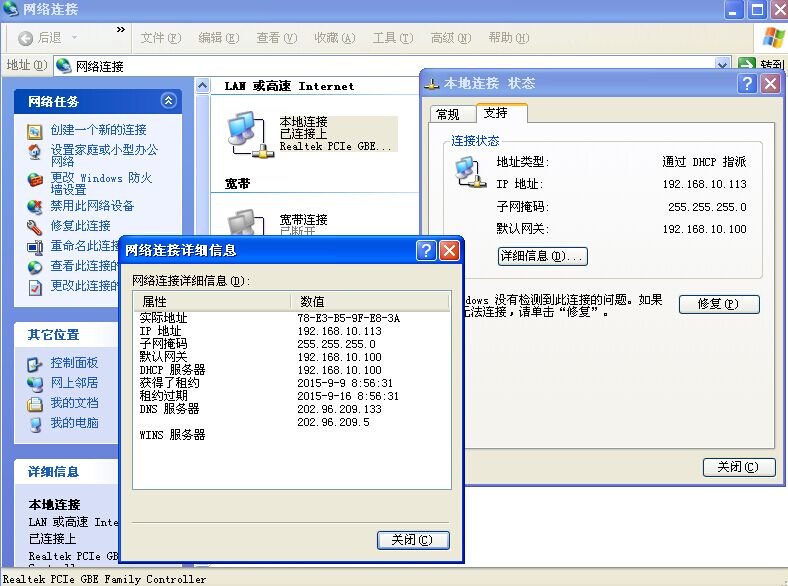Click the 详细信息 panel header

[x=67, y=471]
